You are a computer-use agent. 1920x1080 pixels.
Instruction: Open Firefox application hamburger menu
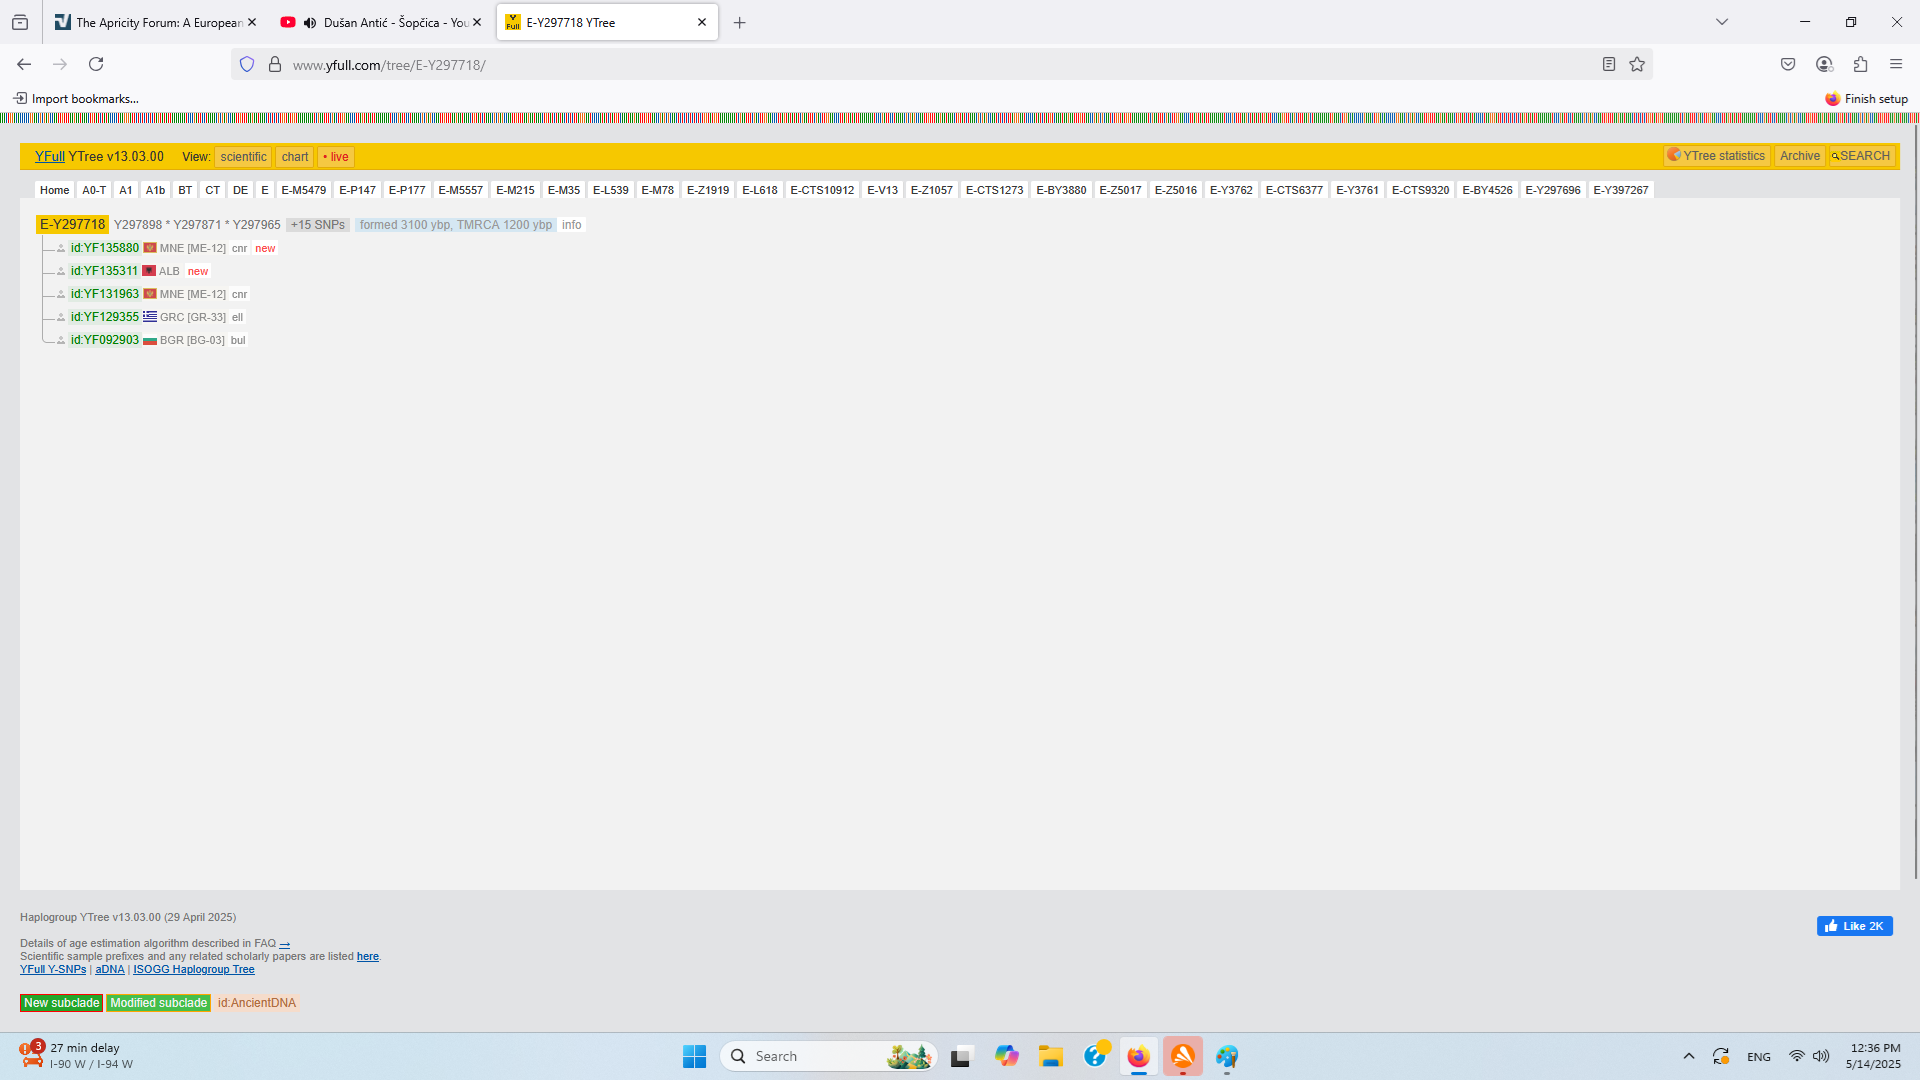click(1896, 65)
